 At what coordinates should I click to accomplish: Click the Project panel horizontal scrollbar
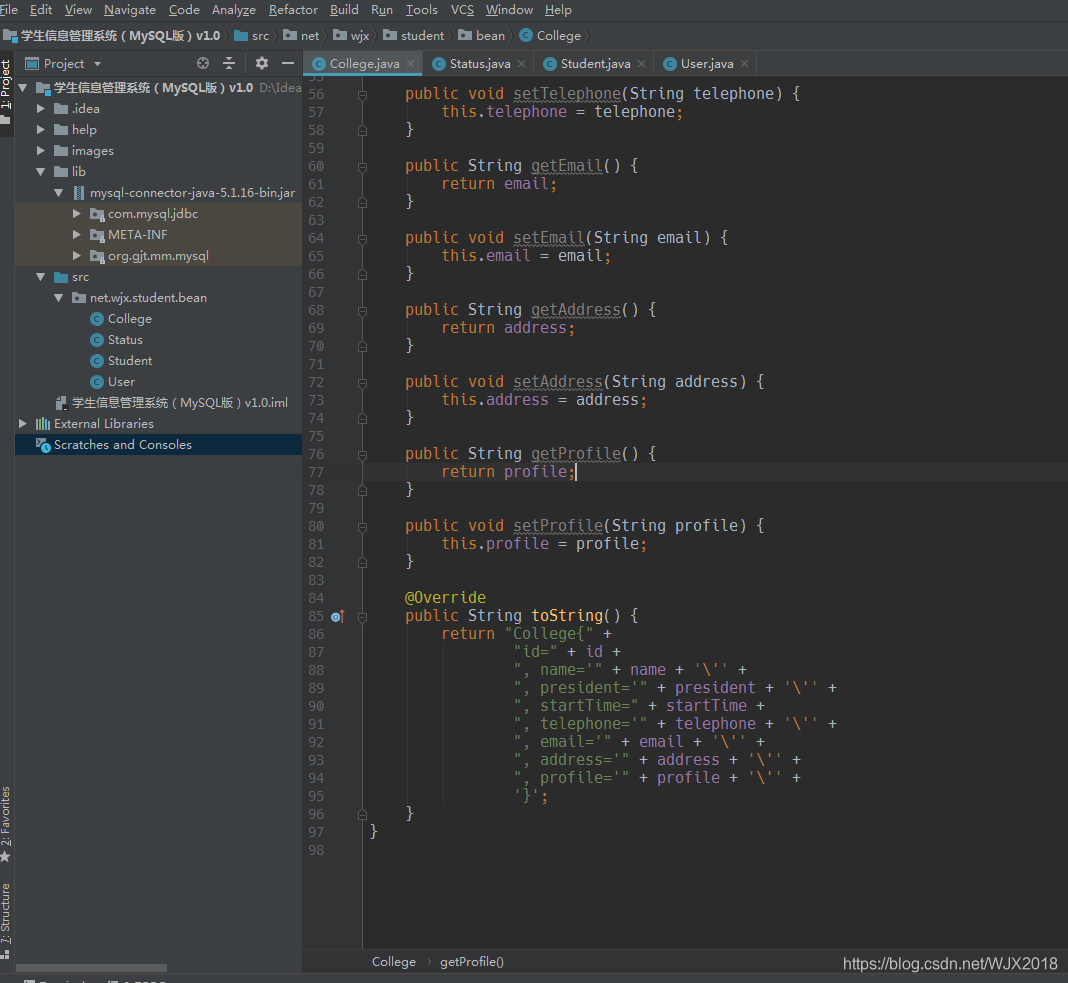click(91, 968)
